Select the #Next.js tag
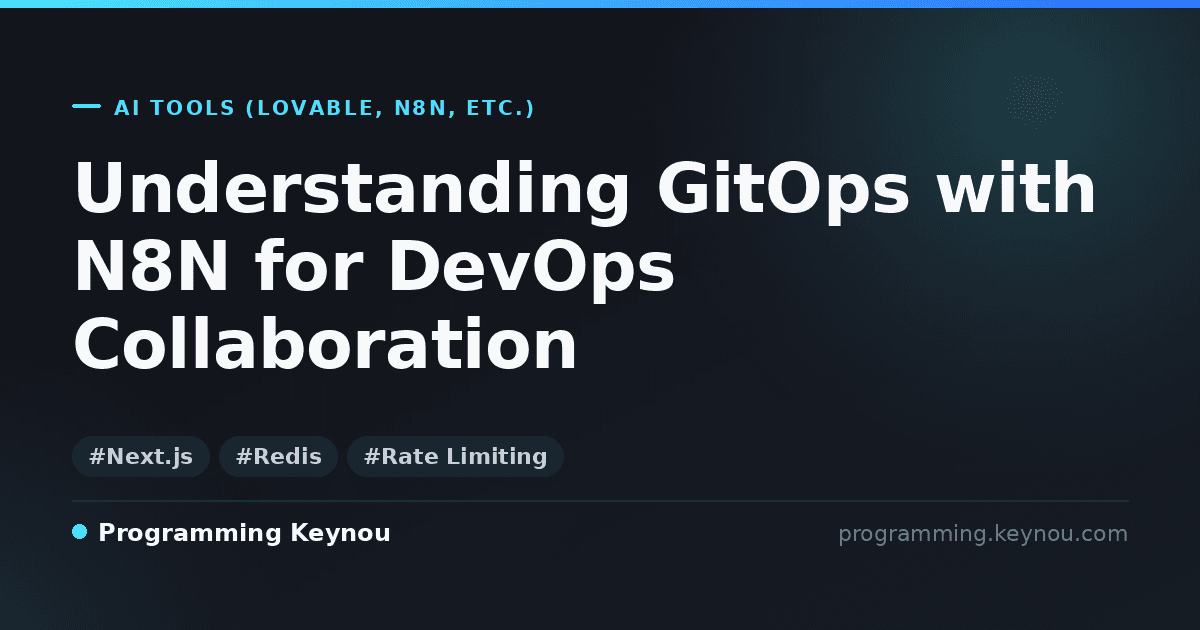The image size is (1200, 630). (141, 457)
